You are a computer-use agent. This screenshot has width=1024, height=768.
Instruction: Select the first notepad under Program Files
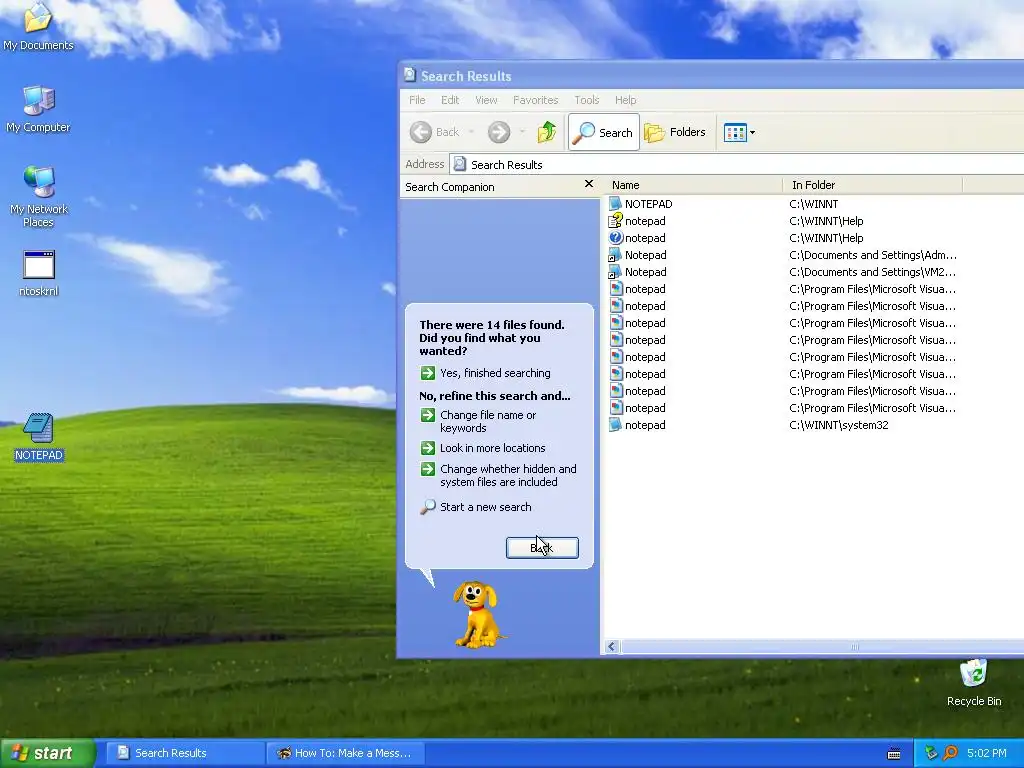[x=637, y=289]
